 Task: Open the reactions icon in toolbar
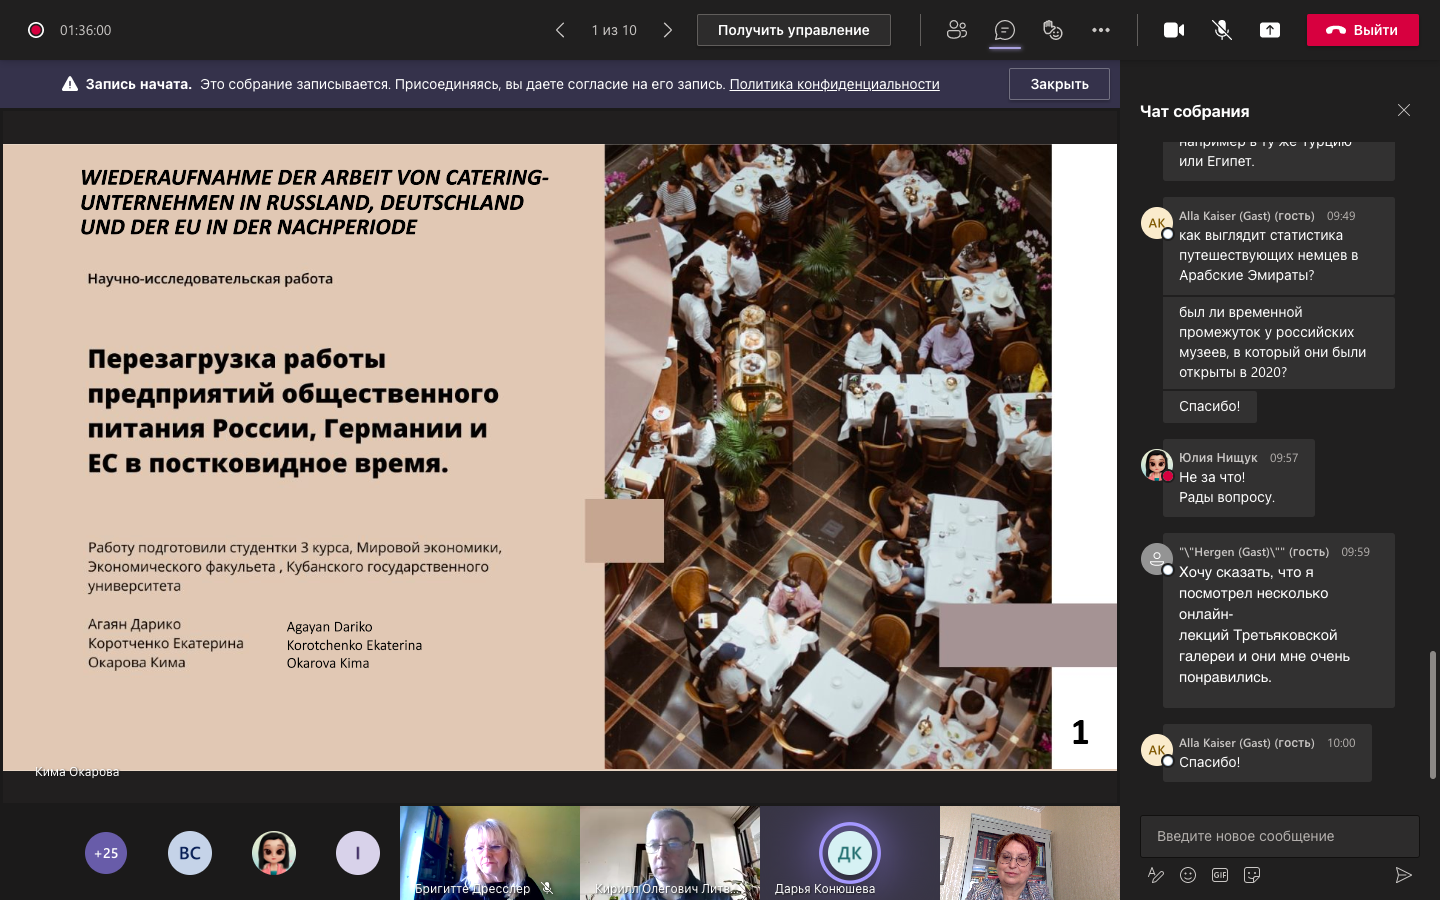[1052, 30]
